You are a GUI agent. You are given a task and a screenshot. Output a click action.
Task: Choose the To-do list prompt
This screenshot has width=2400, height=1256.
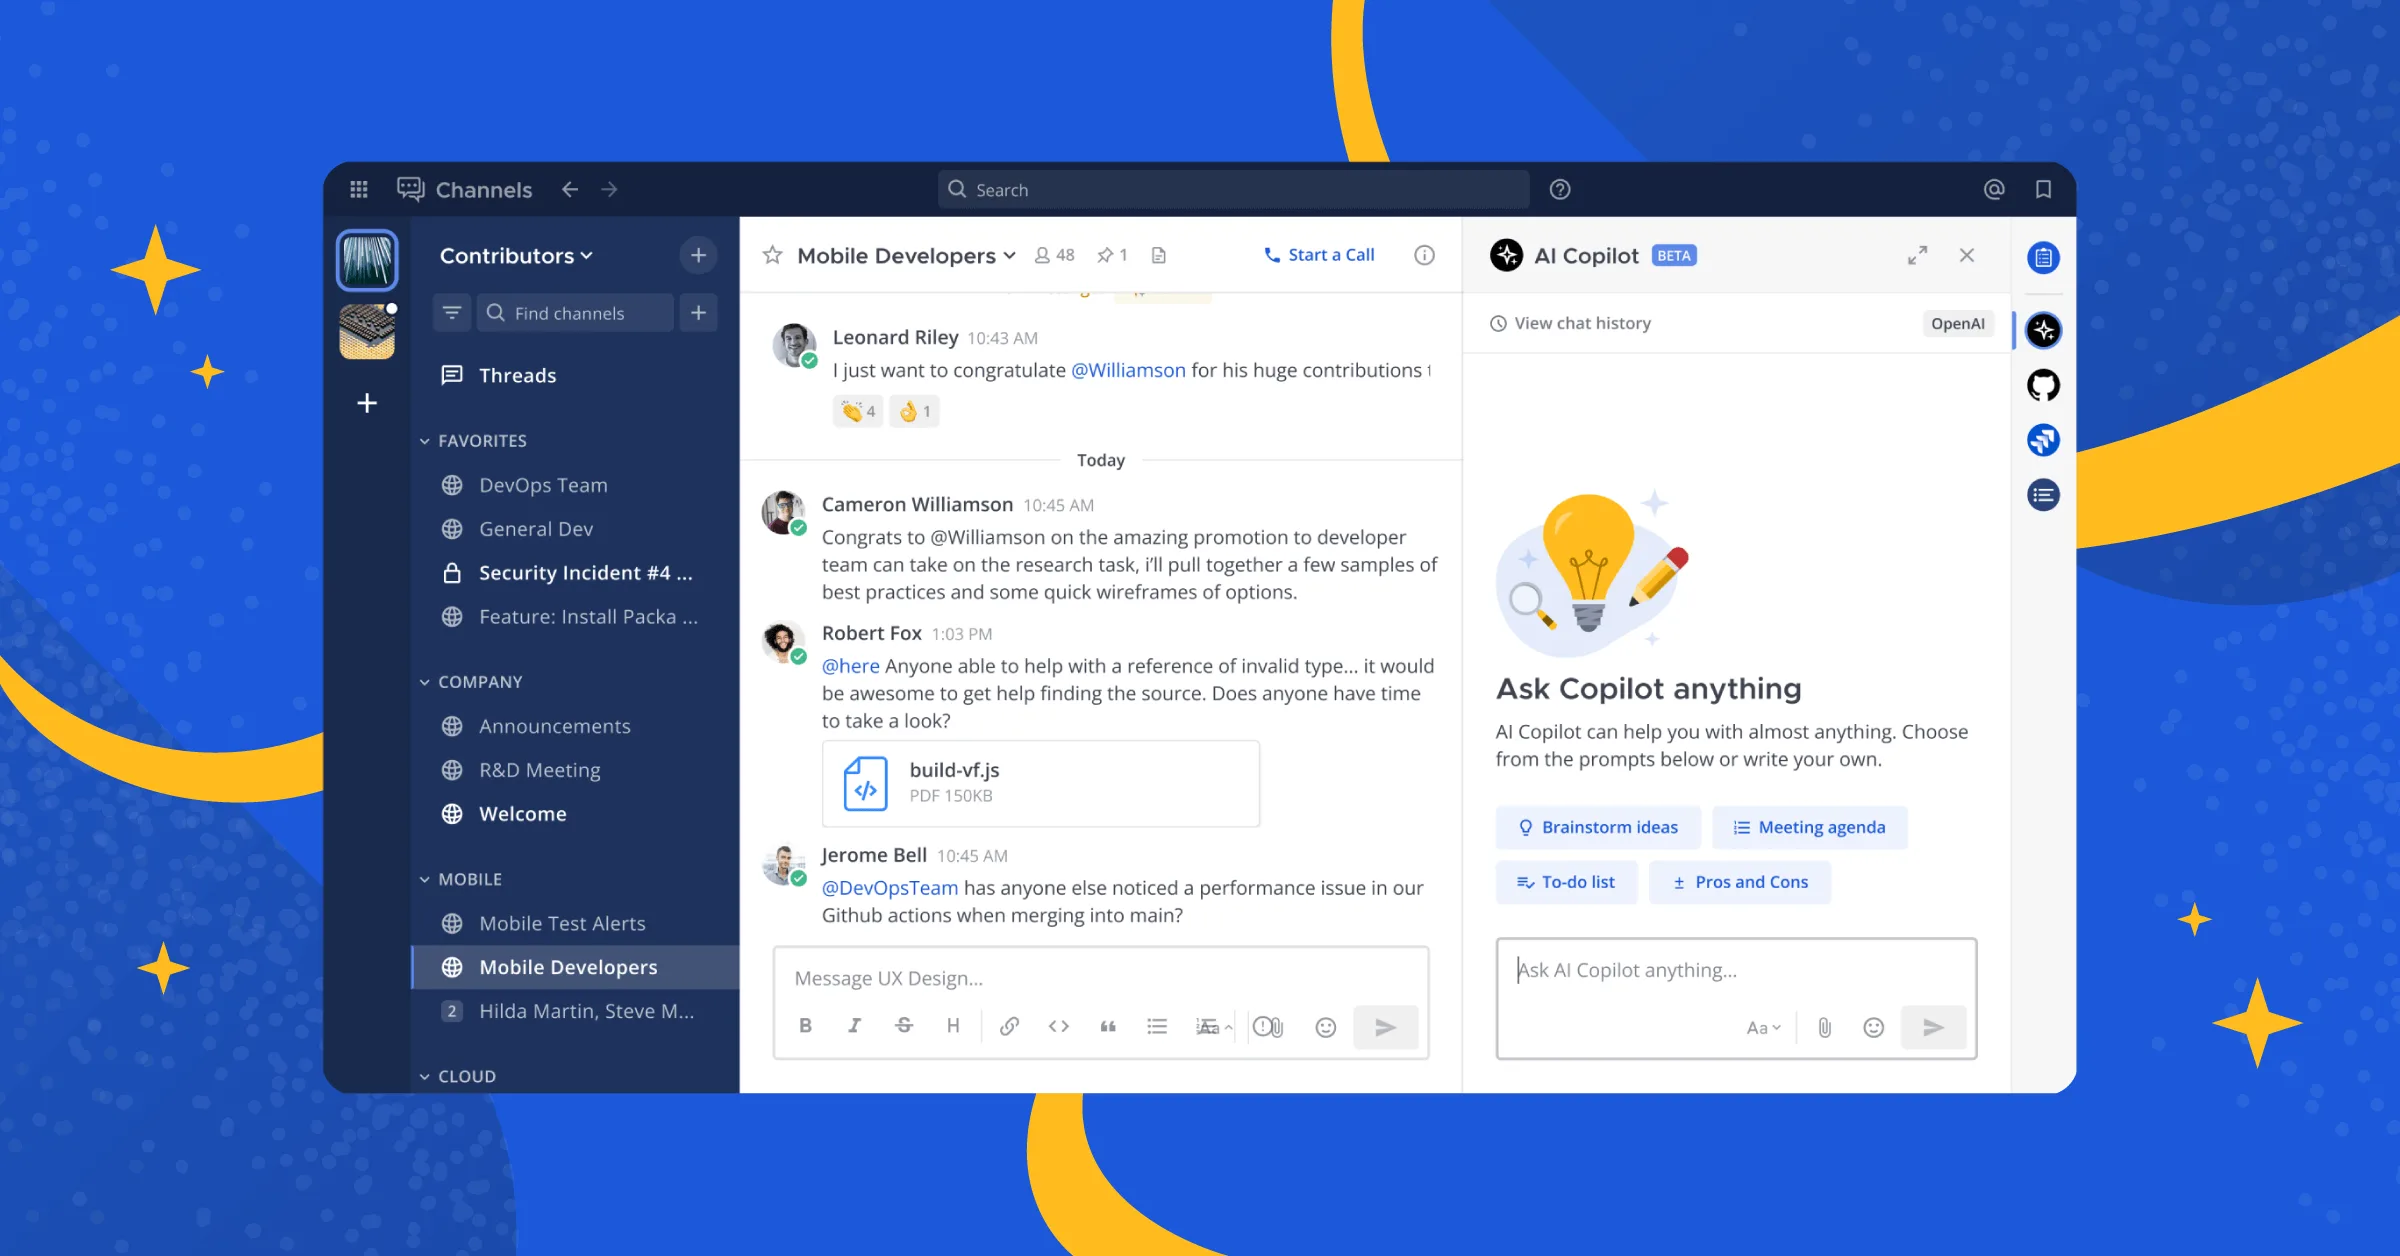(x=1566, y=882)
